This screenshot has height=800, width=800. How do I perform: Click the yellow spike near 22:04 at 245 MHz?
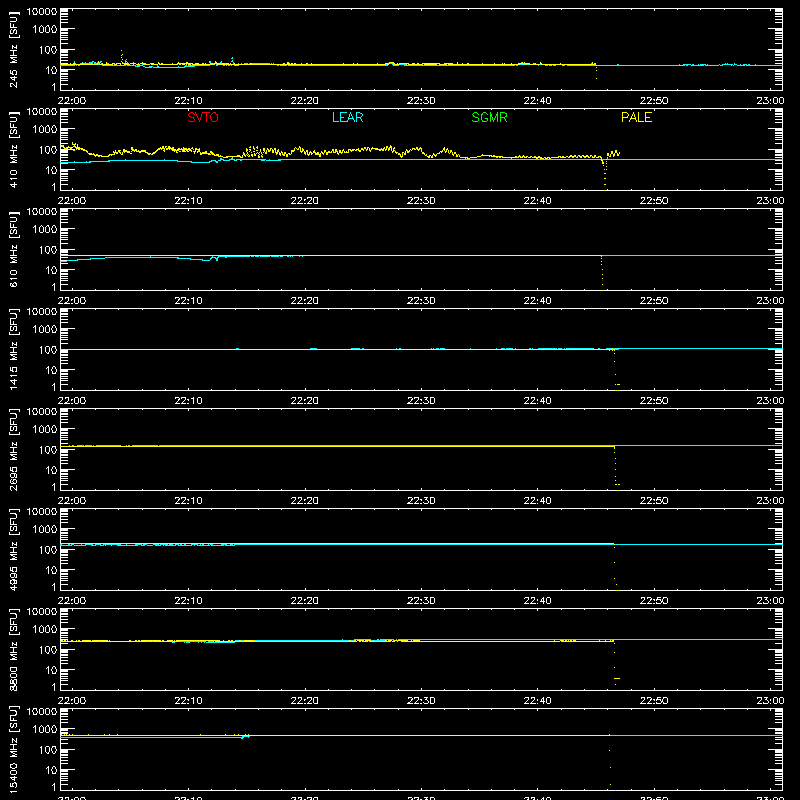click(121, 56)
